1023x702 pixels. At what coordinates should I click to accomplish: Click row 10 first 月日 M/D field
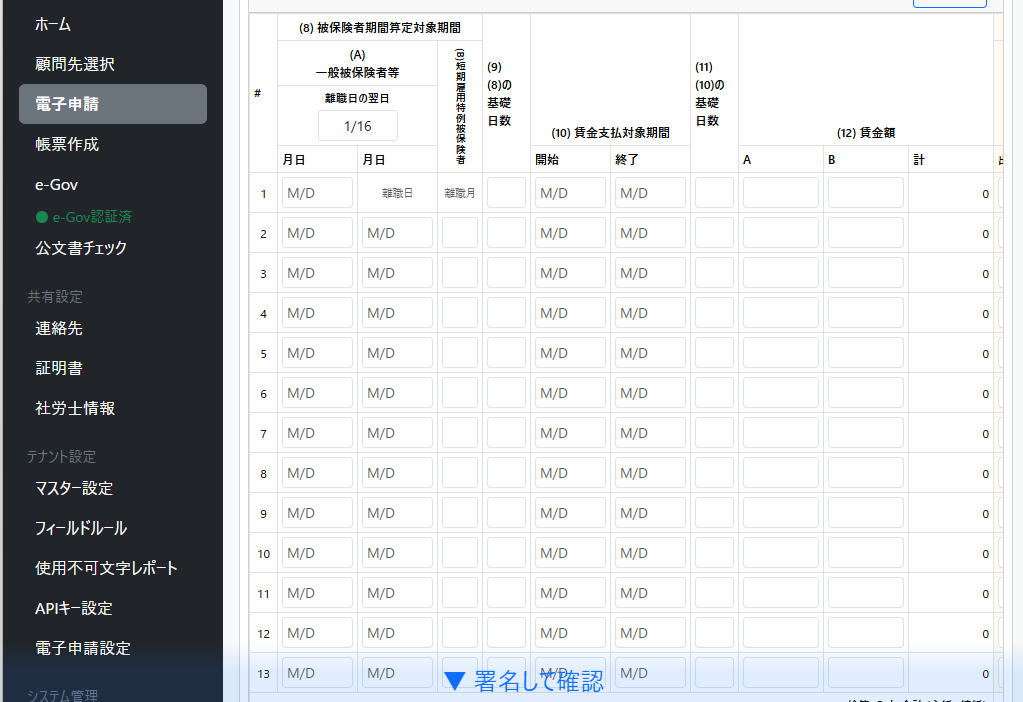pos(317,553)
